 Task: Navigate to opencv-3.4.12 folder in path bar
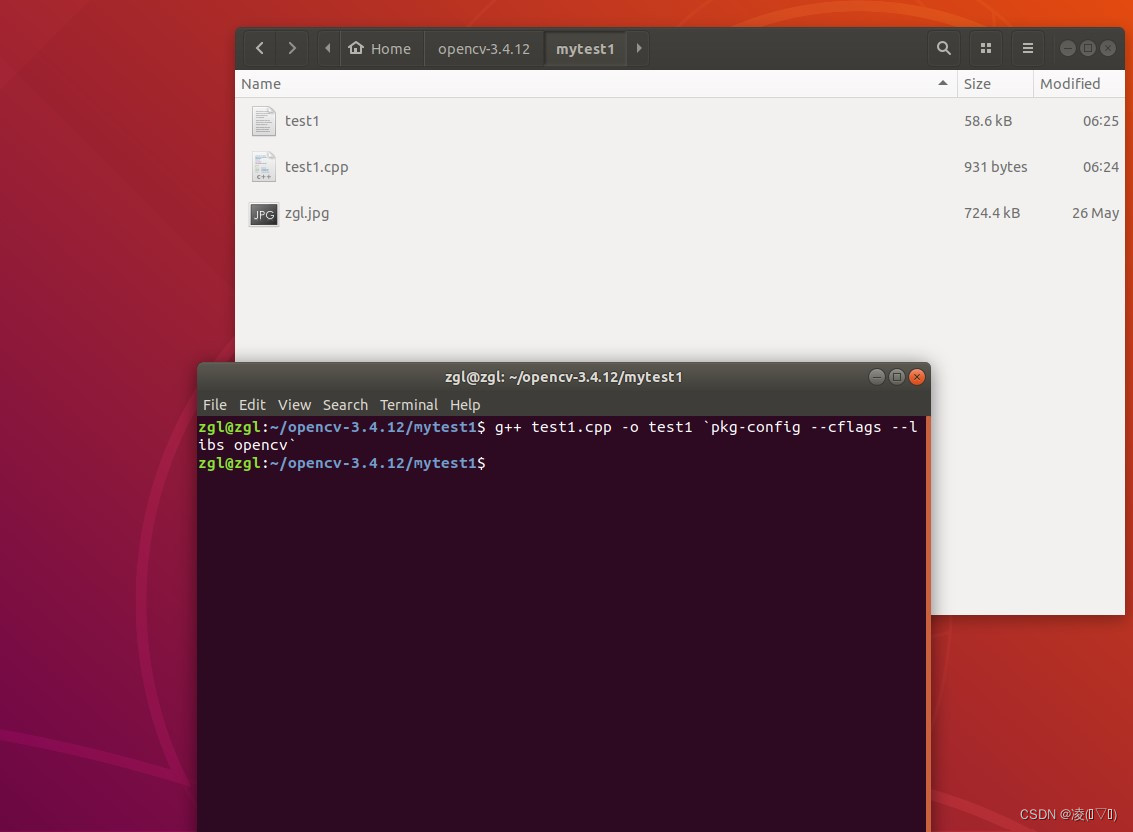483,48
